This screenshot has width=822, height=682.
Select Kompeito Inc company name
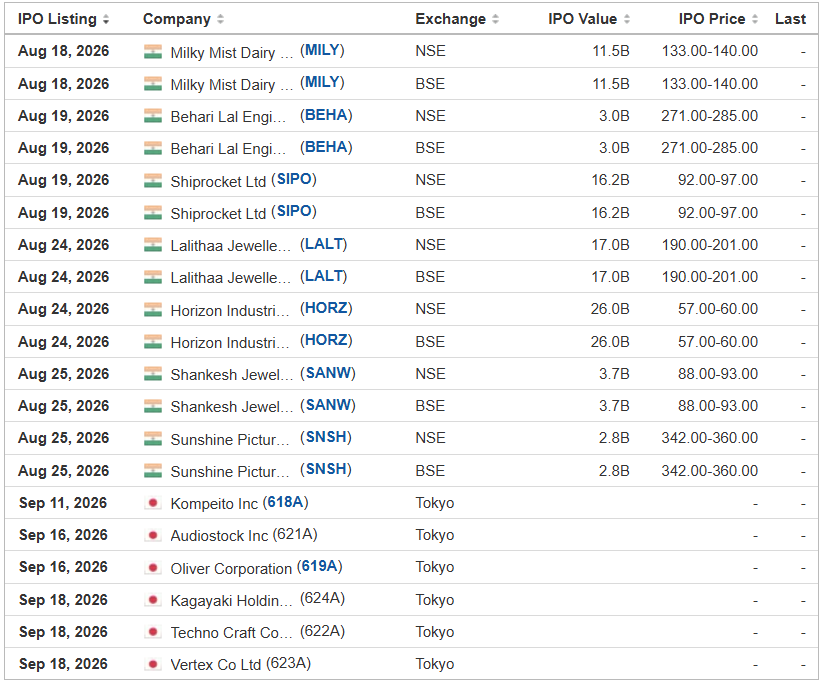tap(214, 504)
